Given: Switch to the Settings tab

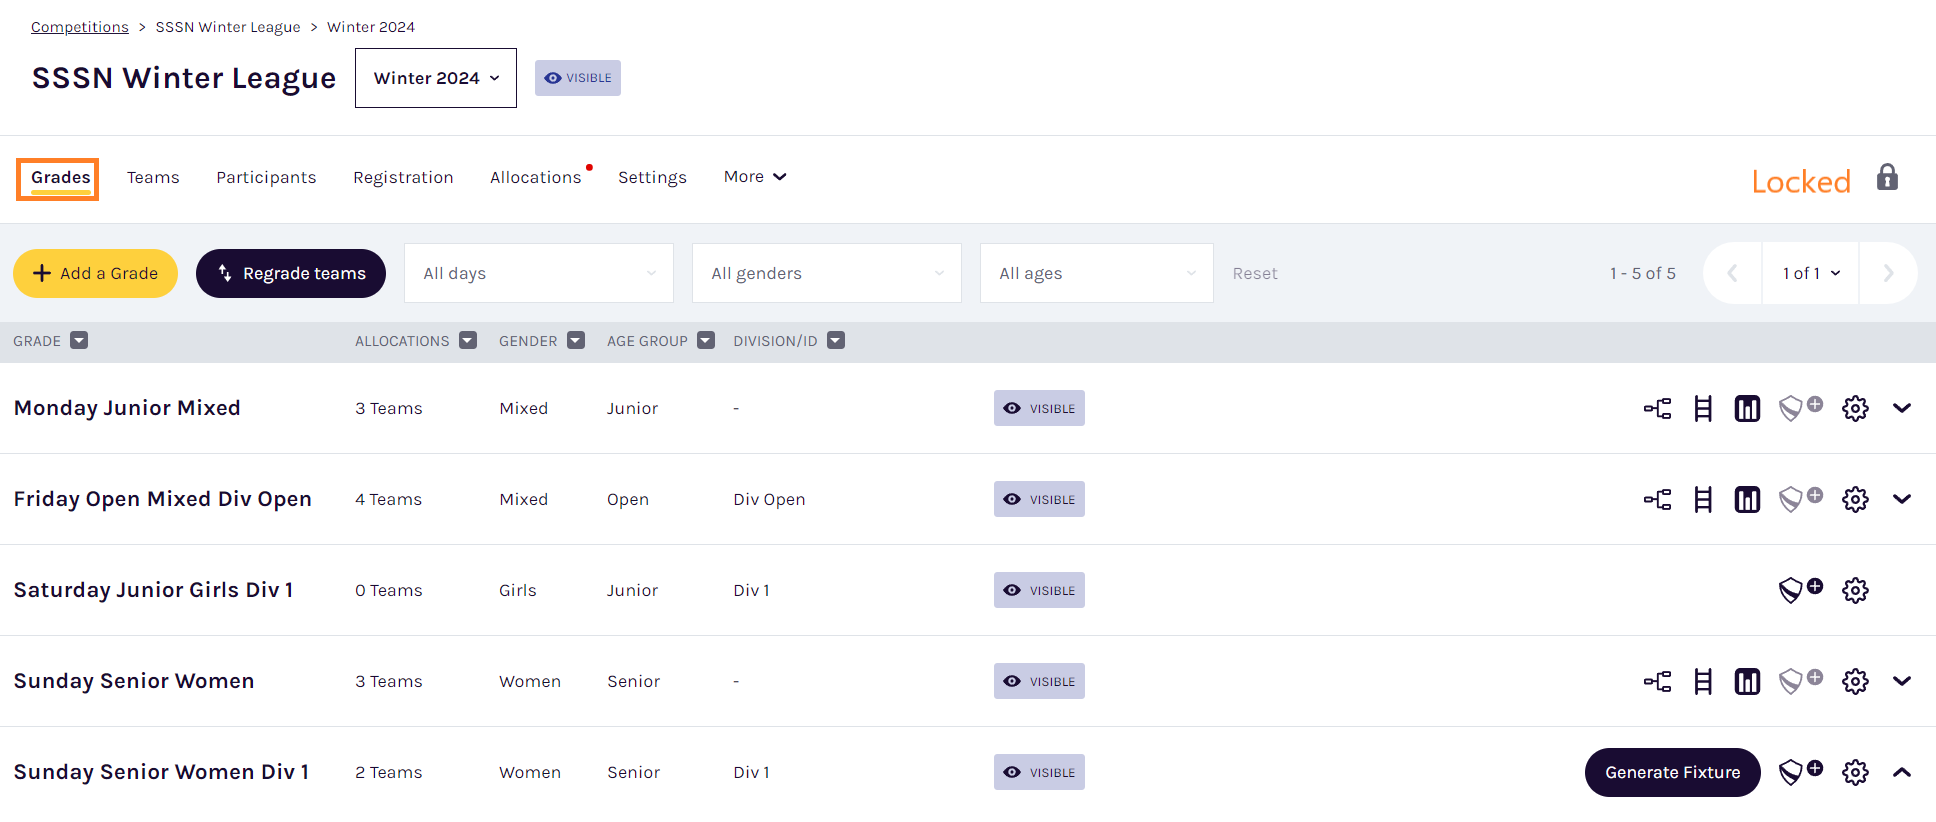Looking at the screenshot, I should click(x=652, y=177).
